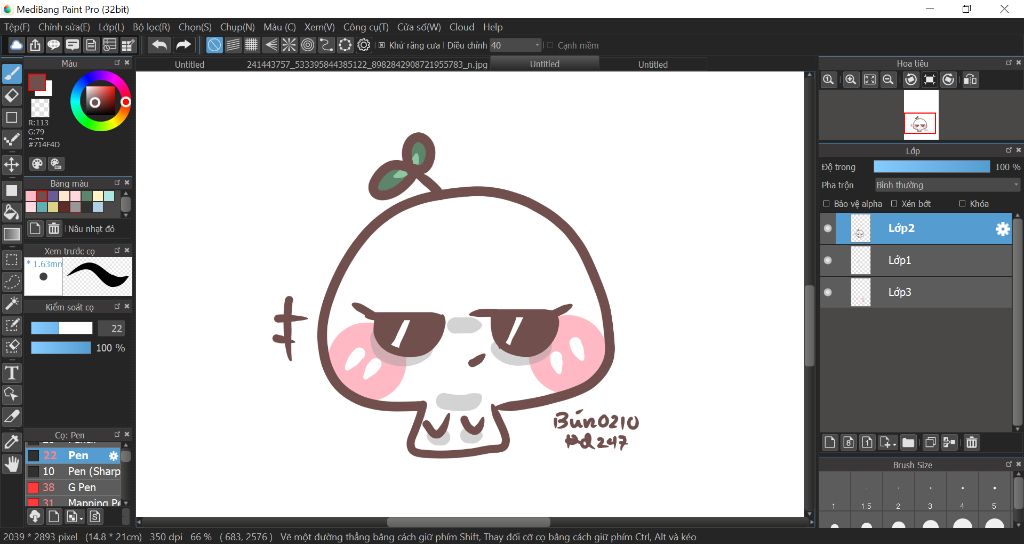Select the Magic Wand tool
Image resolution: width=1024 pixels, height=544 pixels.
pyautogui.click(x=12, y=304)
